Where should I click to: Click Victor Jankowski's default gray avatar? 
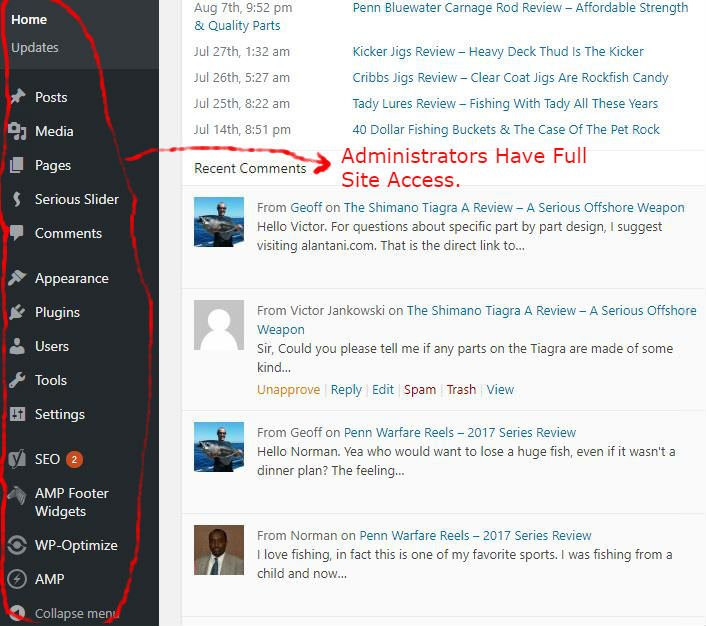(219, 325)
